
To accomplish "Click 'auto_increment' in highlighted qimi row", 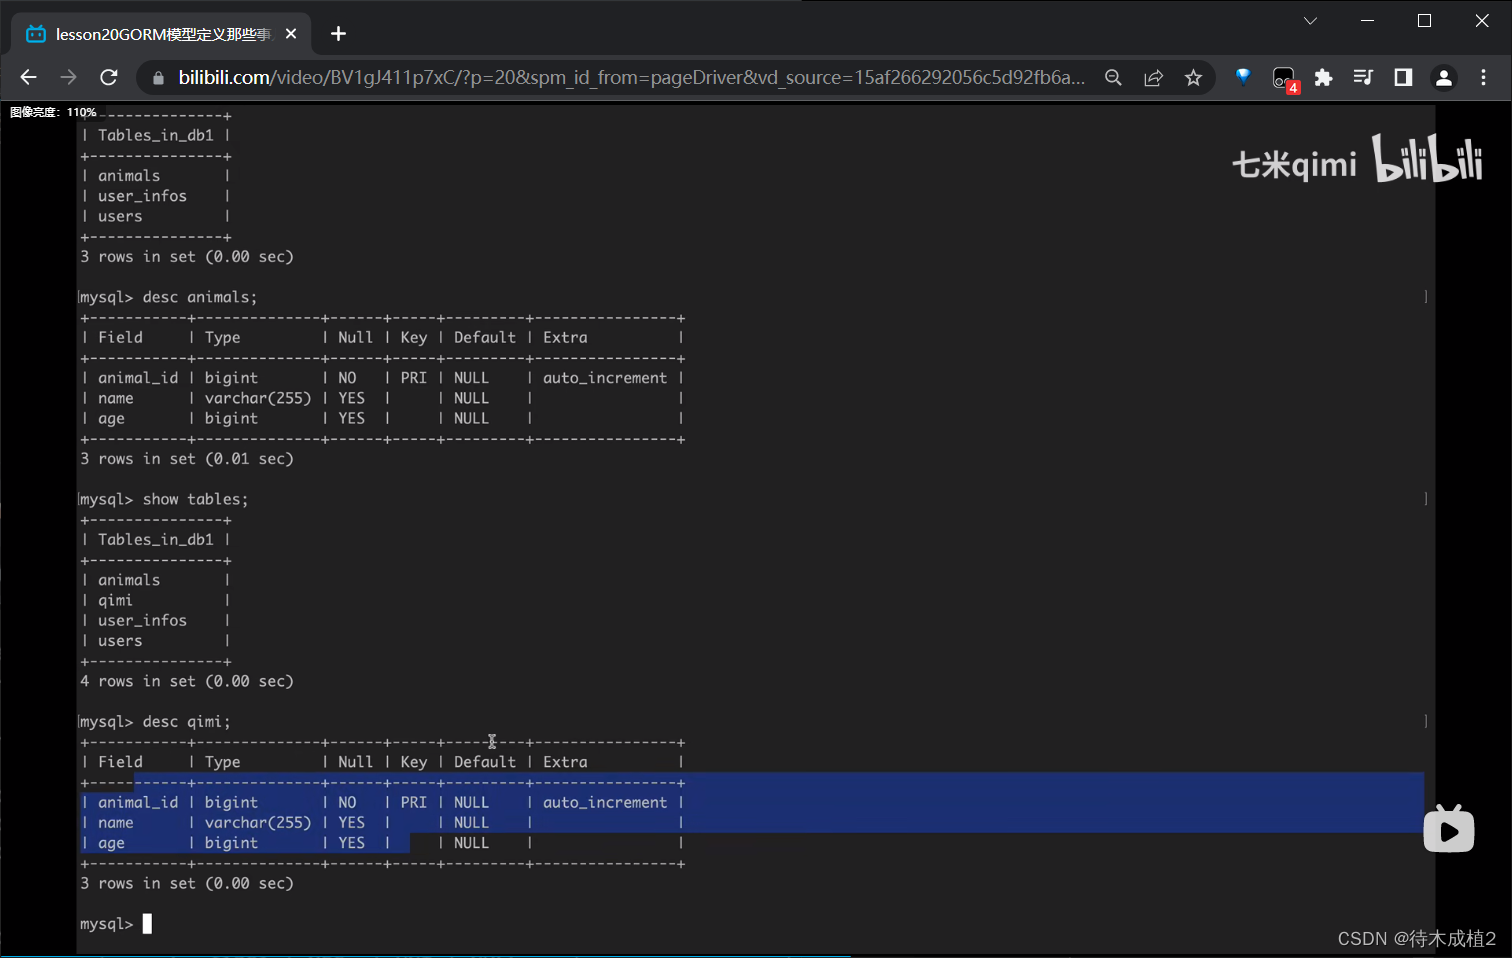I will 605,802.
